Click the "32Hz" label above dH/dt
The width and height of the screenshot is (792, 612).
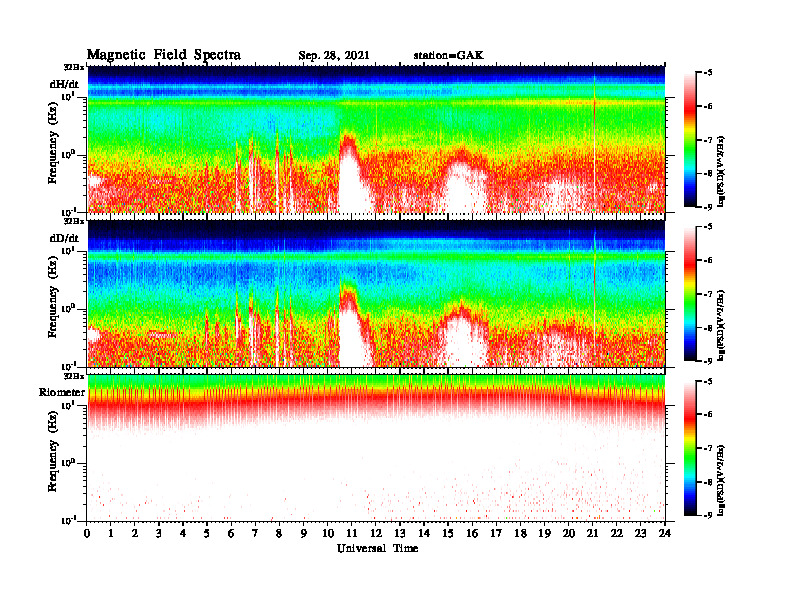(x=74, y=67)
